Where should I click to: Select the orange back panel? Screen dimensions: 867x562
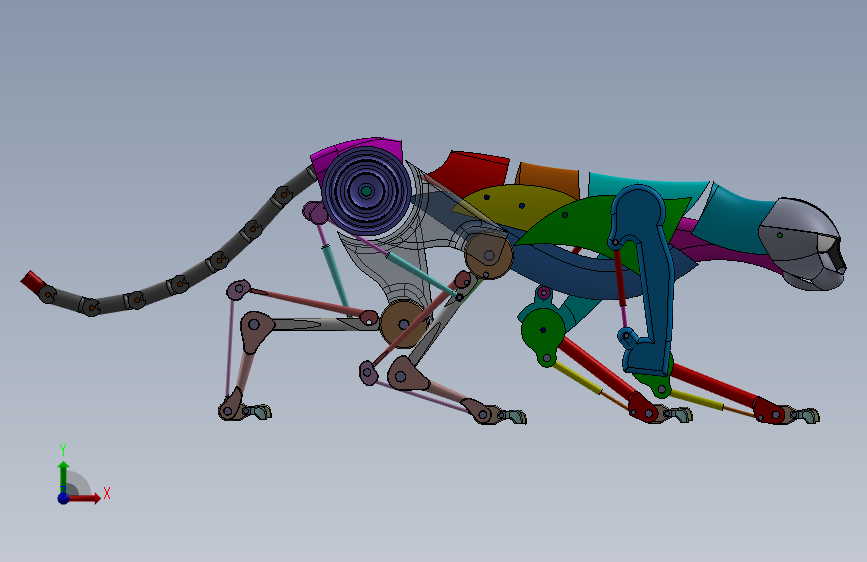coord(549,179)
